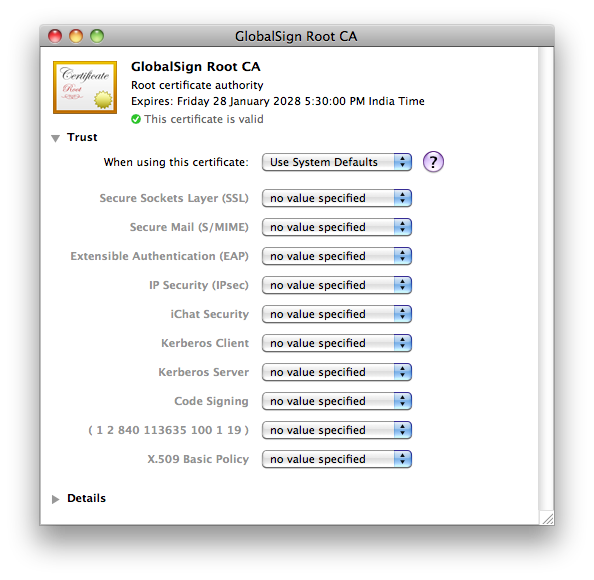Click the 'X.509 Basic Policy' label
This screenshot has width=594, height=580.
click(198, 459)
